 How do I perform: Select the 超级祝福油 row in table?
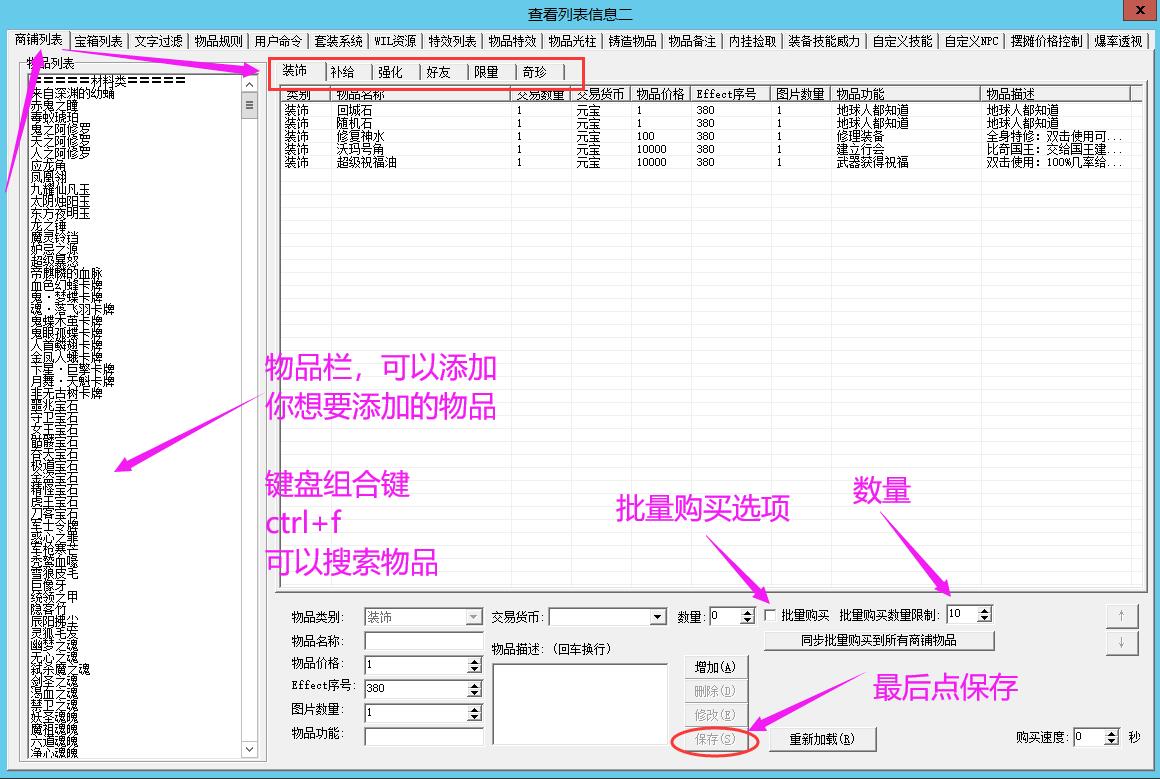click(366, 162)
